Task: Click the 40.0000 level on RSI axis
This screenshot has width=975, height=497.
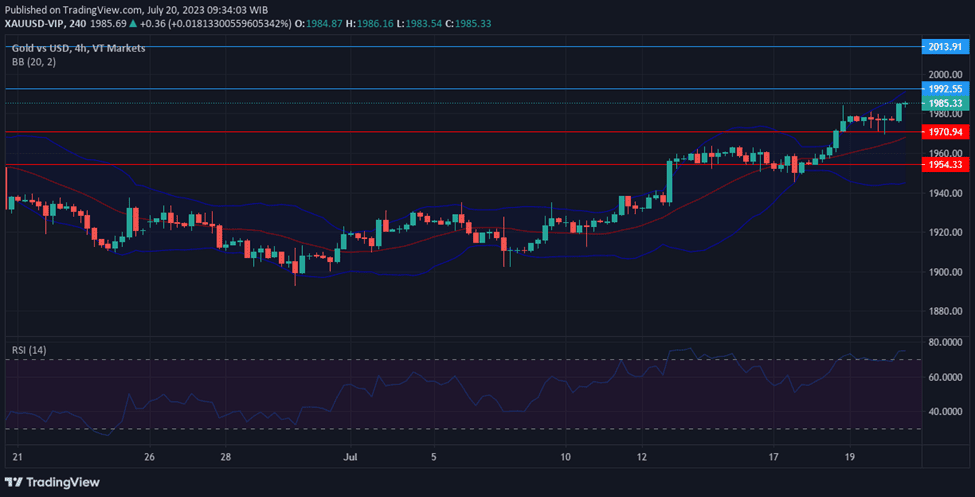Action: 944,411
